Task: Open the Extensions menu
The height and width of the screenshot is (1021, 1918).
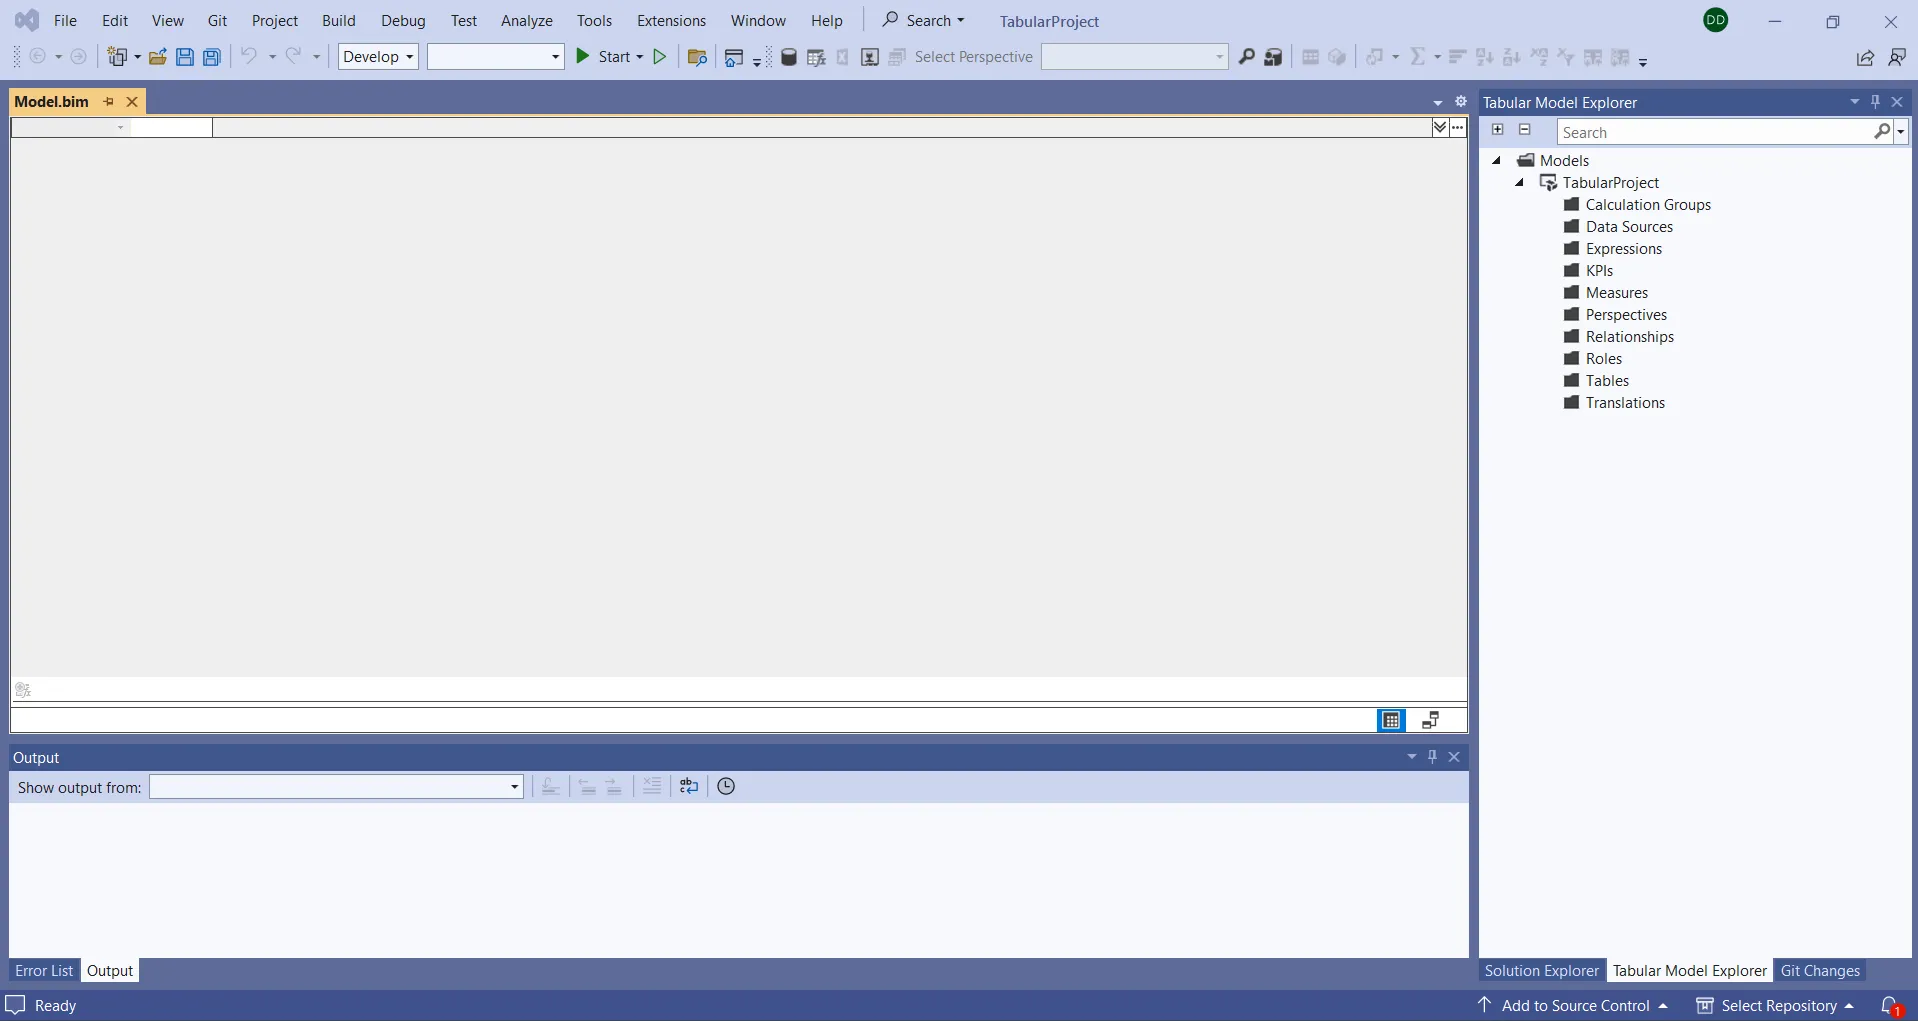Action: coord(671,21)
